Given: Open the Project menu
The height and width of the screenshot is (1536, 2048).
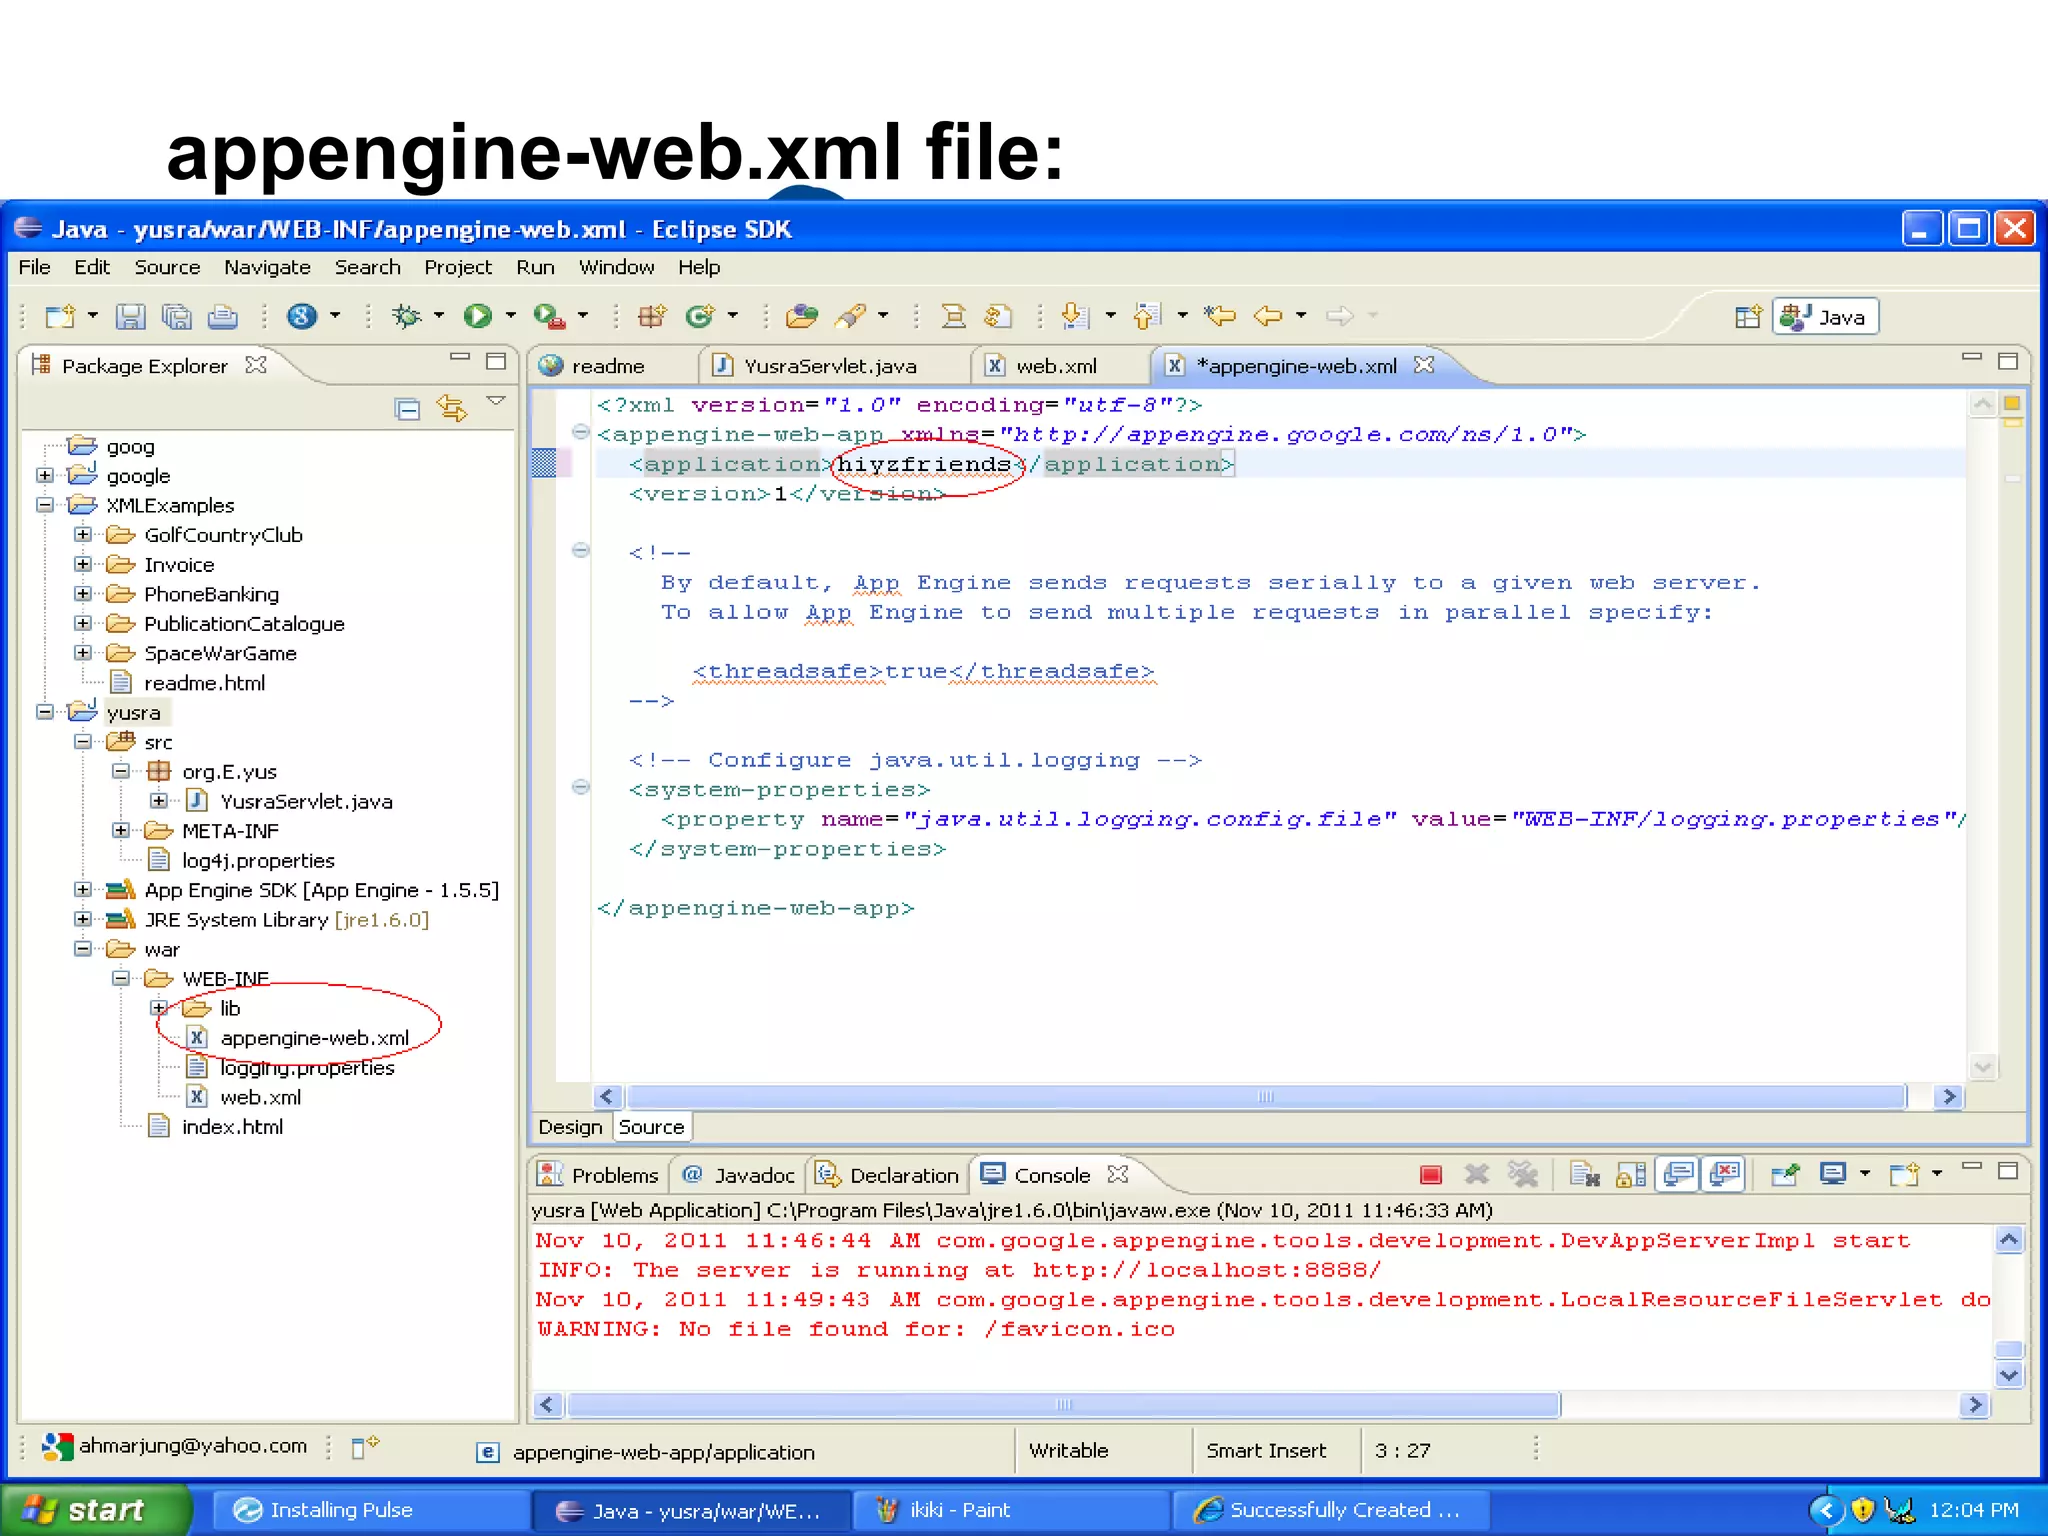Looking at the screenshot, I should tap(458, 267).
